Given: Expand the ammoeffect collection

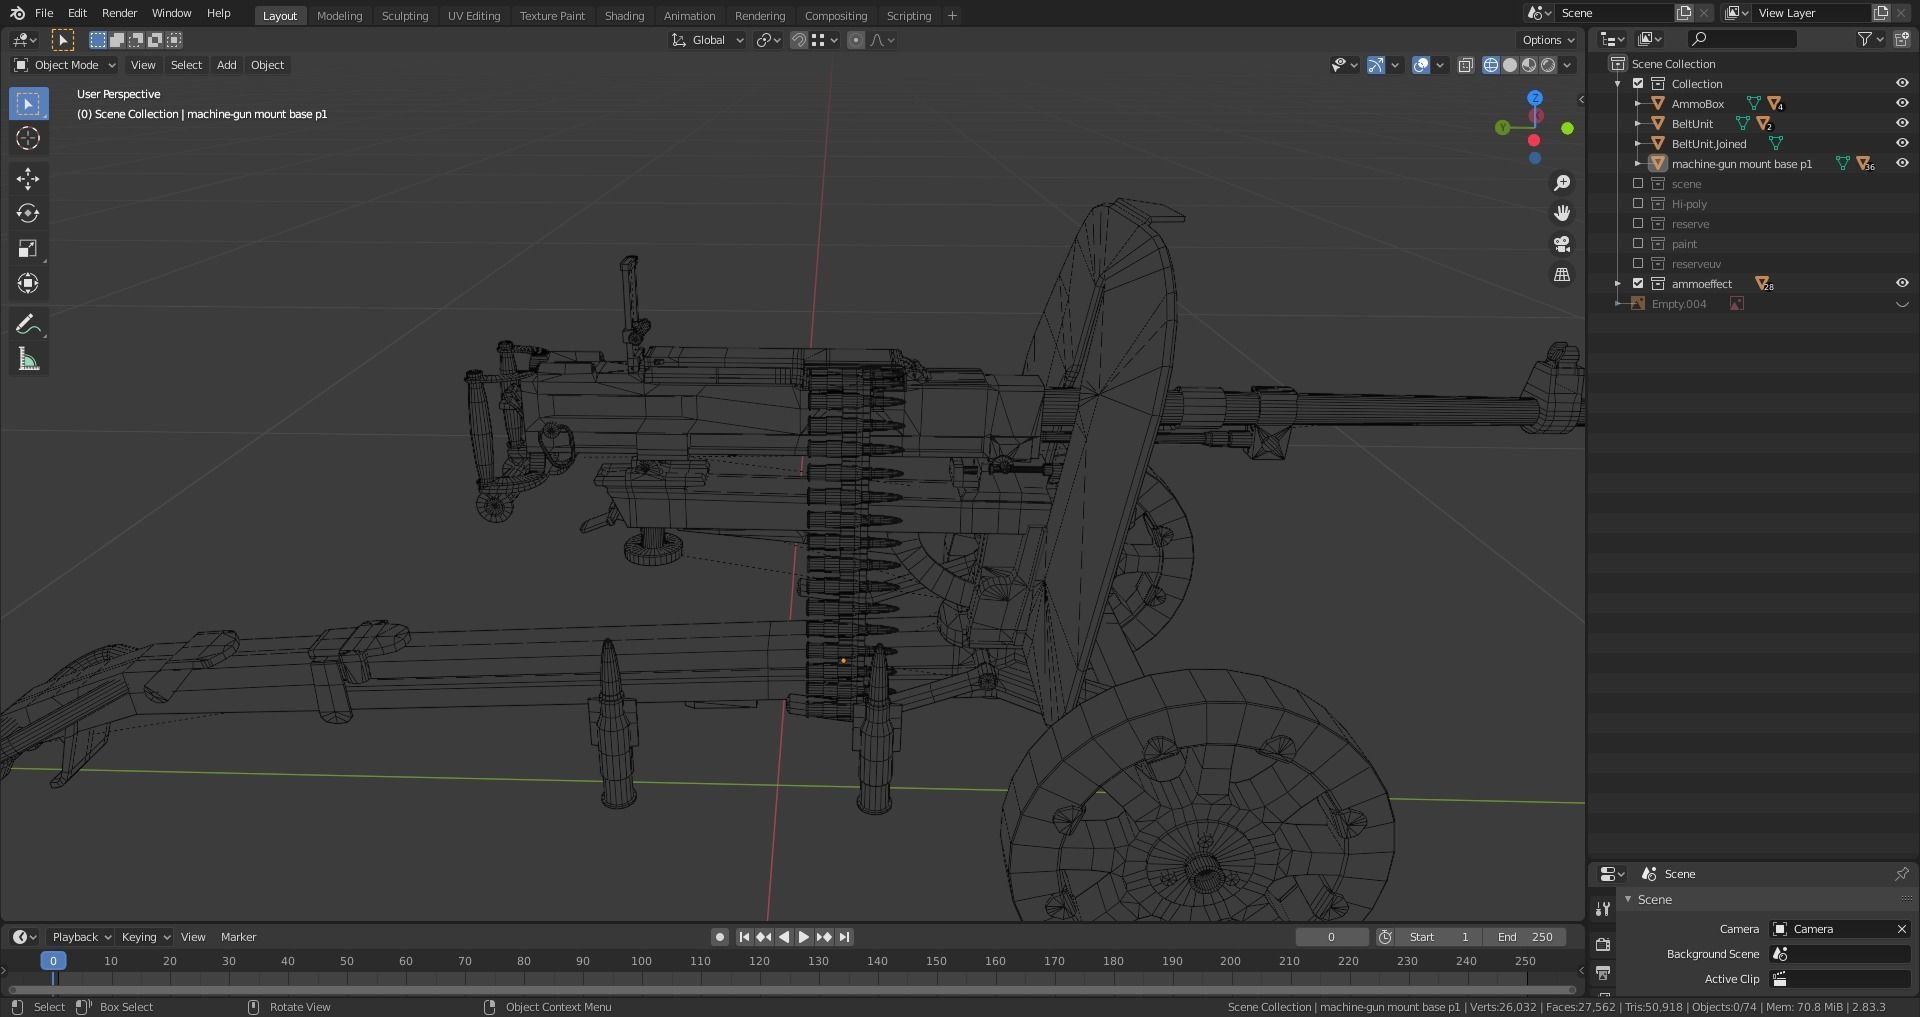Looking at the screenshot, I should point(1618,283).
